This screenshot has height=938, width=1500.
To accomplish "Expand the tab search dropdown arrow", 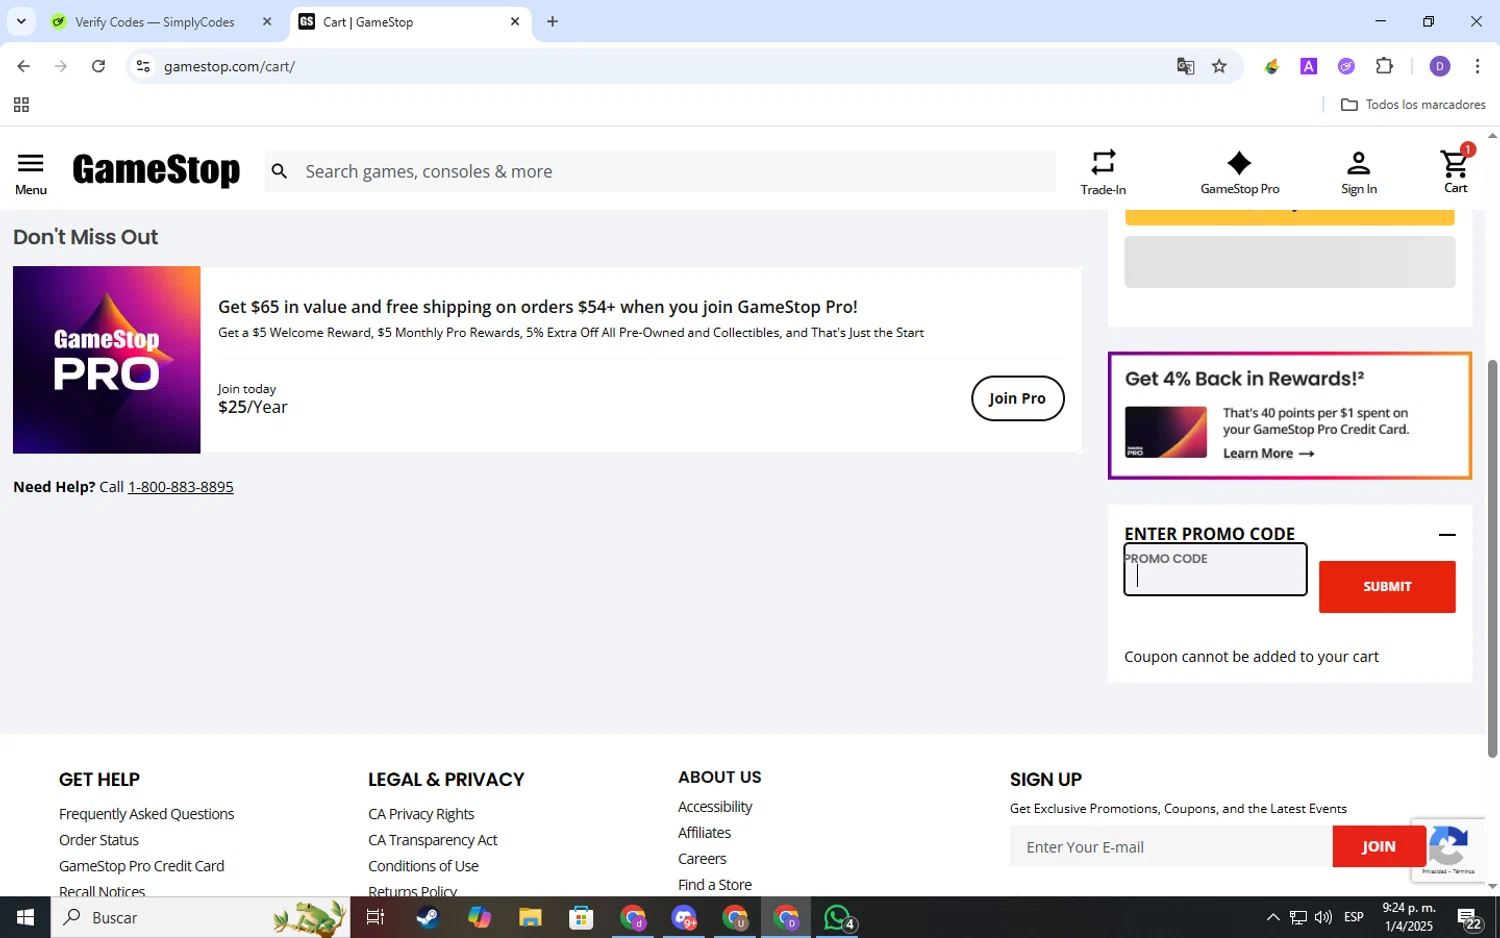I will point(21,21).
